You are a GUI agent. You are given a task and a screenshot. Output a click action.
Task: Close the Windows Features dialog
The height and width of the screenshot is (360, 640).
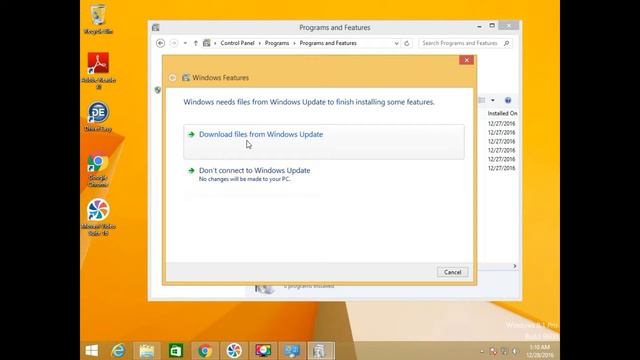pyautogui.click(x=467, y=60)
